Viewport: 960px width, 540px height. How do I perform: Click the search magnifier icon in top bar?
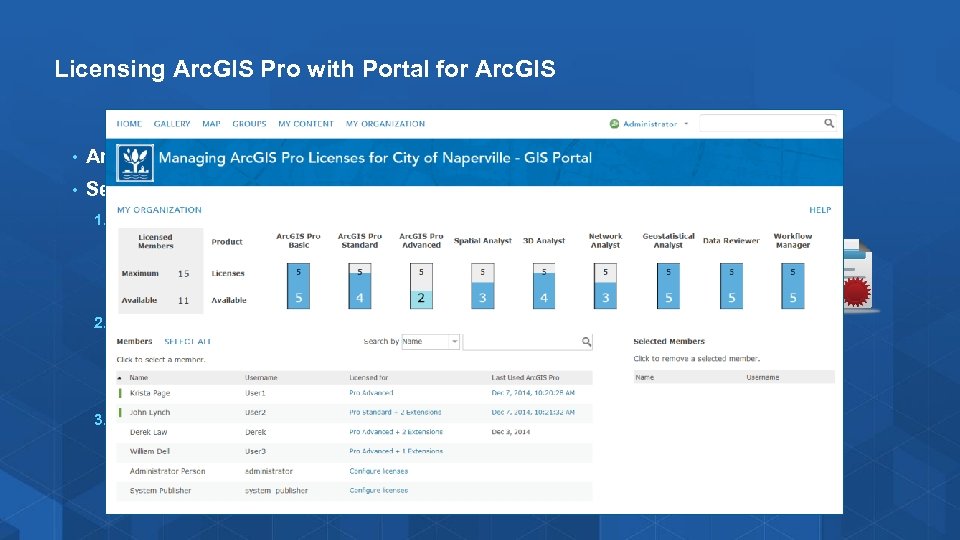pyautogui.click(x=829, y=123)
